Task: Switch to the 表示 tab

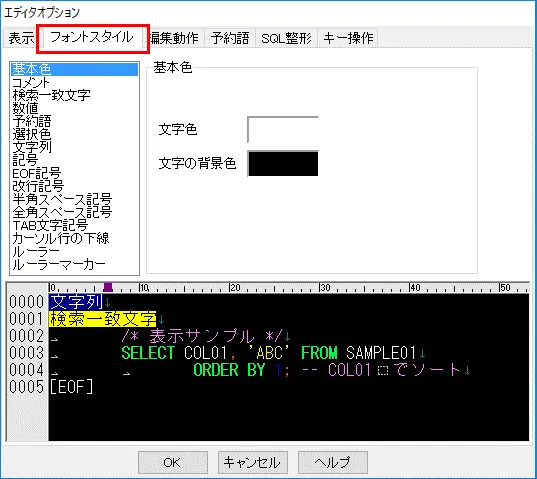Action: click(21, 38)
